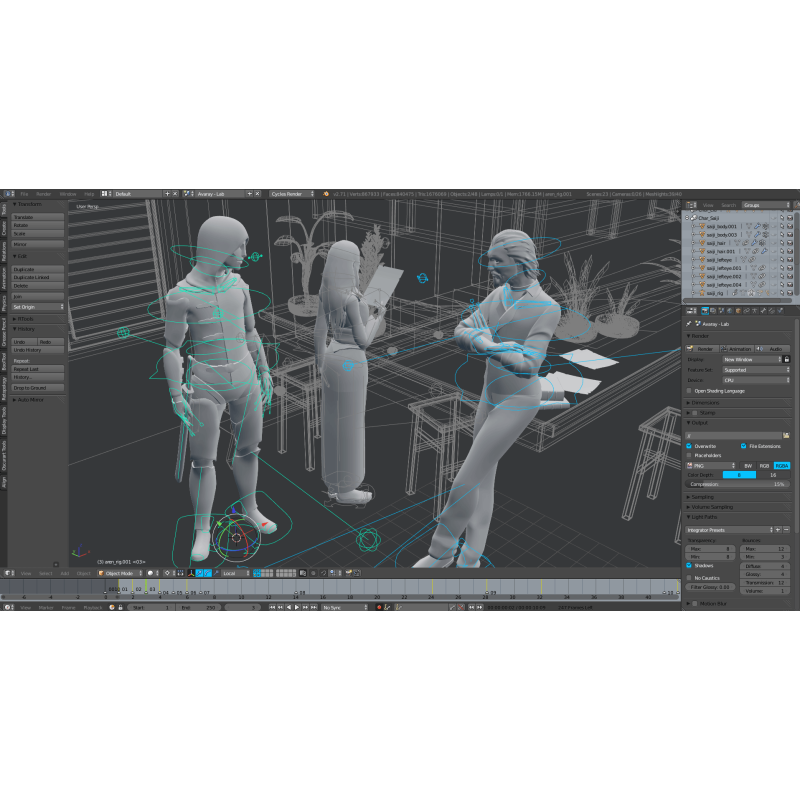Toggle the No Caustics checkbox
The width and height of the screenshot is (800, 800).
pyautogui.click(x=689, y=578)
